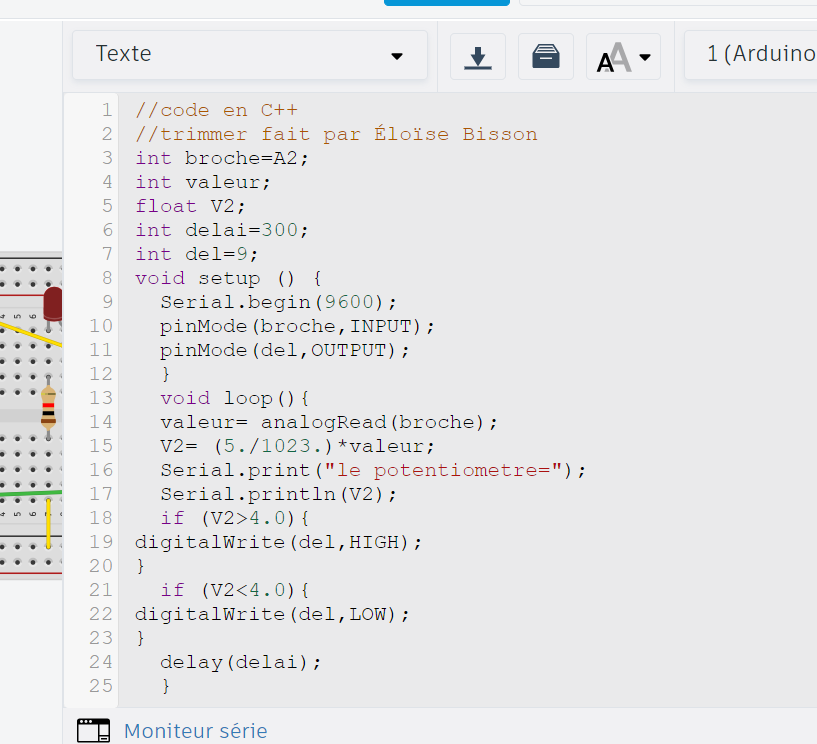This screenshot has height=744, width=817.
Task: Open the font size dropdown
Action: (623, 56)
